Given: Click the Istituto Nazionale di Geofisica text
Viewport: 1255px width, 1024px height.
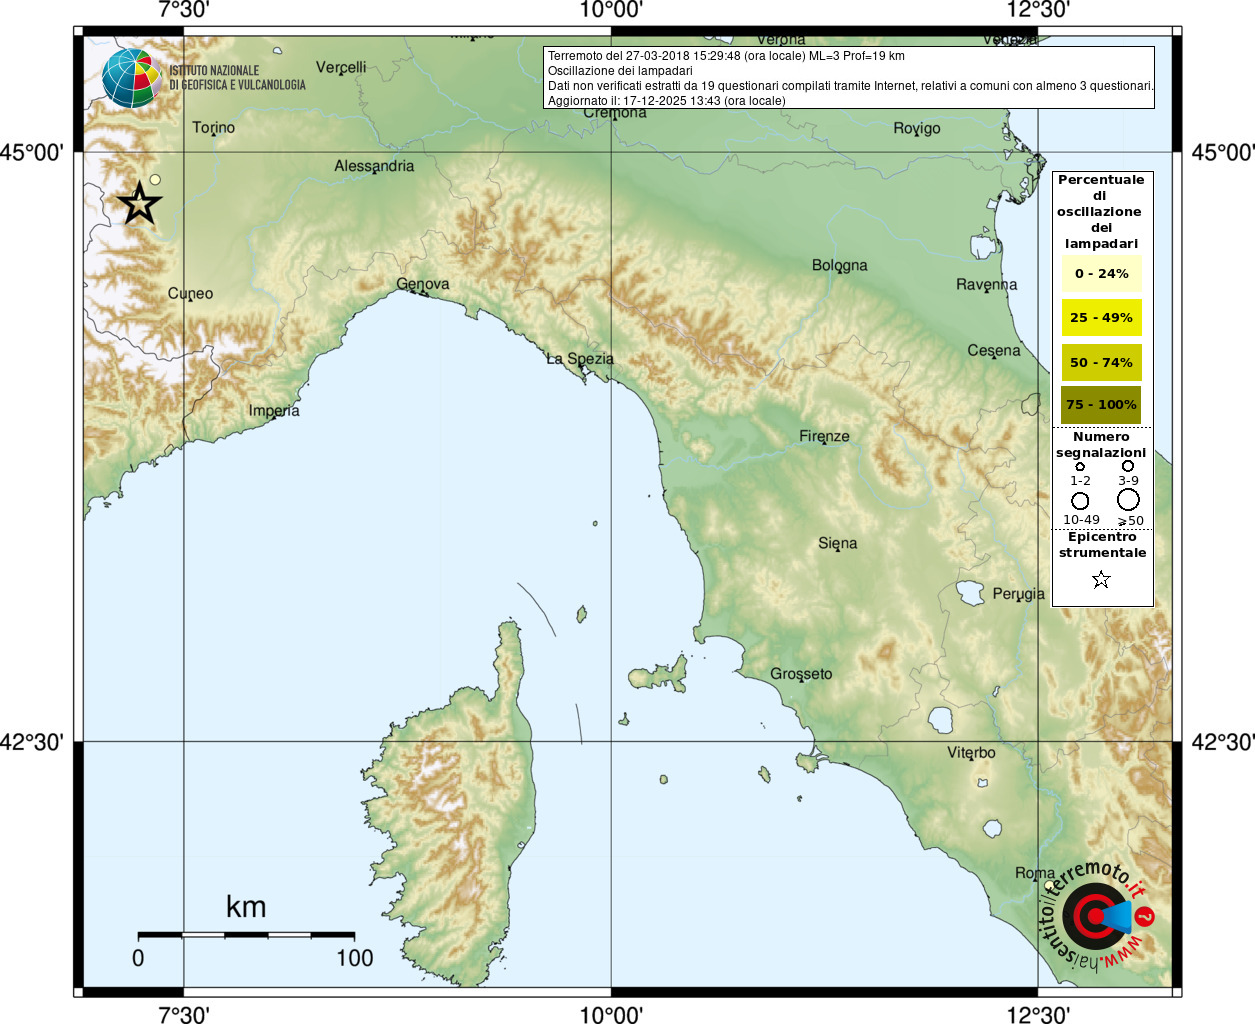Looking at the screenshot, I should [x=237, y=78].
